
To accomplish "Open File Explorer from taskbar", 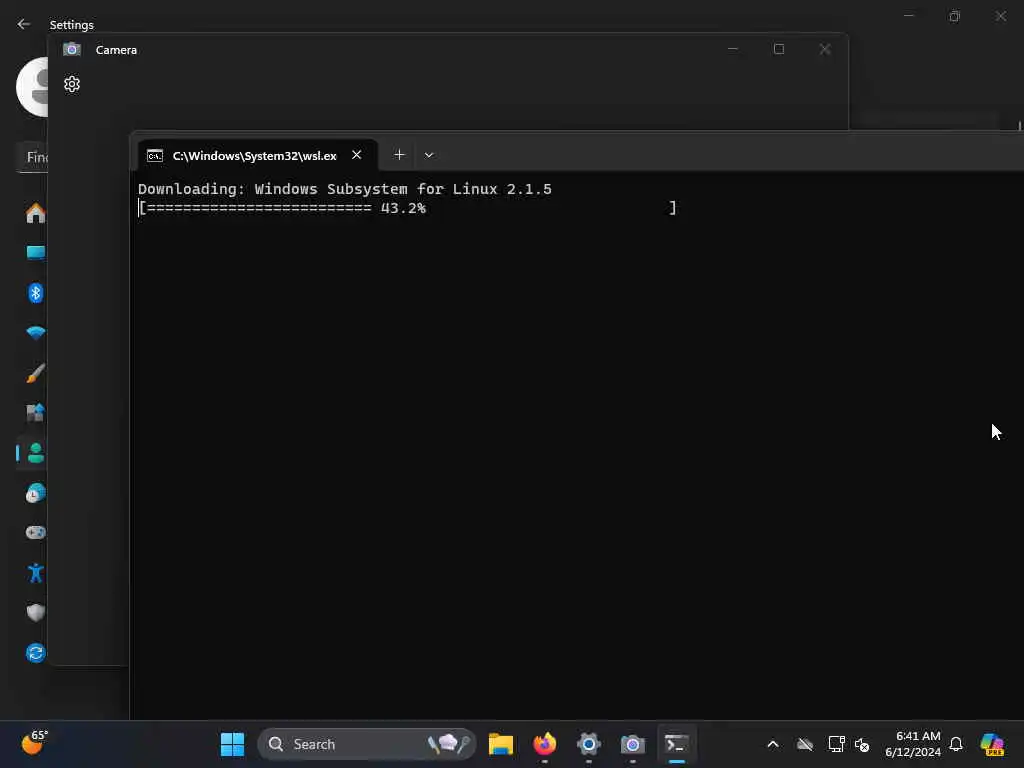I will (501, 744).
